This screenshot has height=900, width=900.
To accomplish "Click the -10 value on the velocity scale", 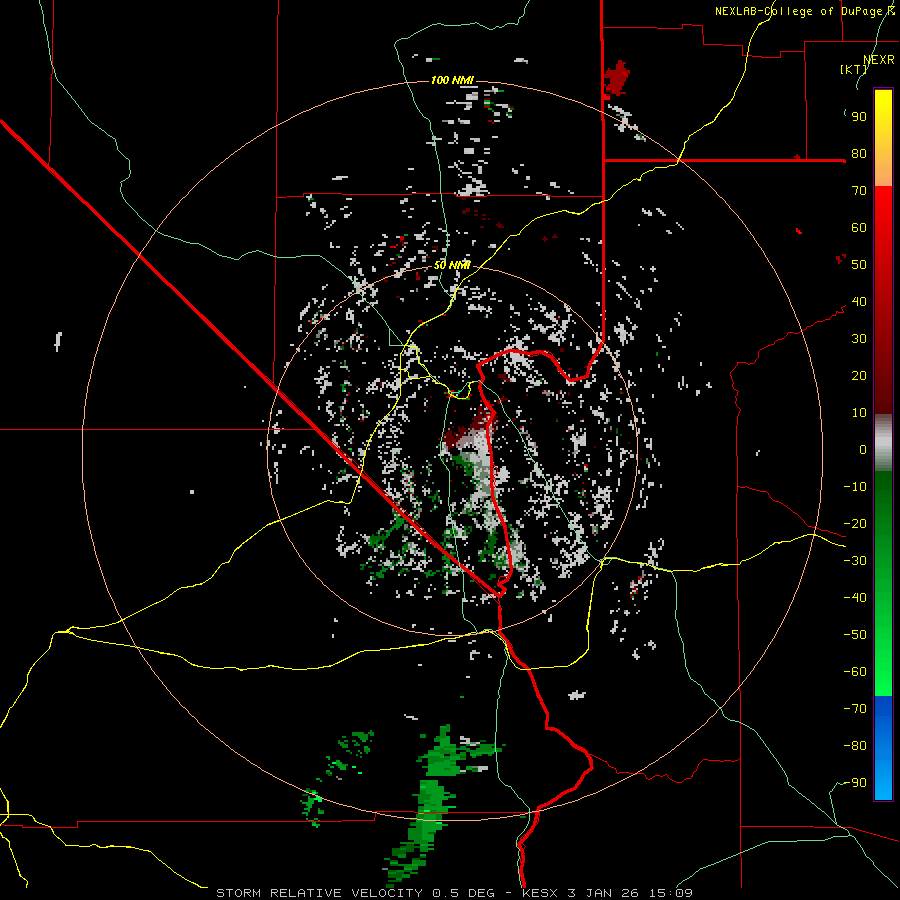I will 855,487.
